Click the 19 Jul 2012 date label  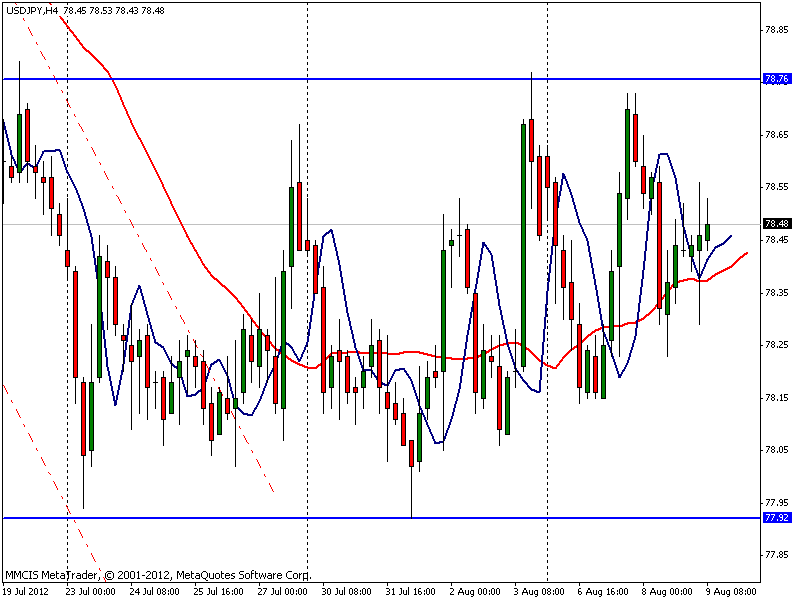pos(26,591)
